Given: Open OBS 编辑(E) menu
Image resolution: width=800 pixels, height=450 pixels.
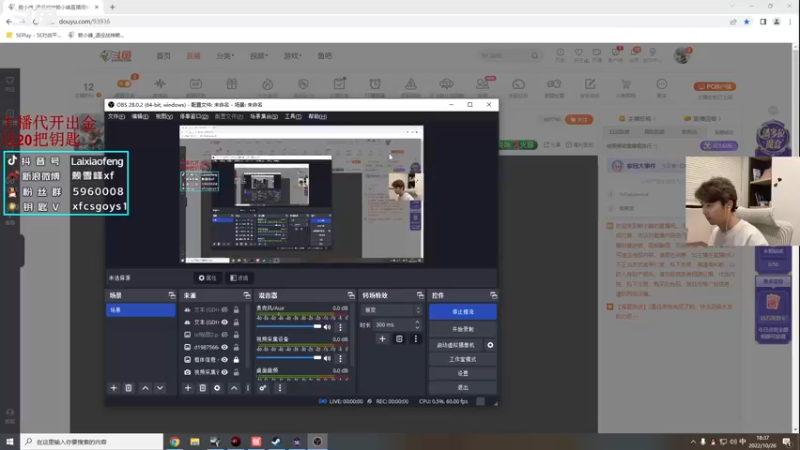Looking at the screenshot, I should click(140, 116).
